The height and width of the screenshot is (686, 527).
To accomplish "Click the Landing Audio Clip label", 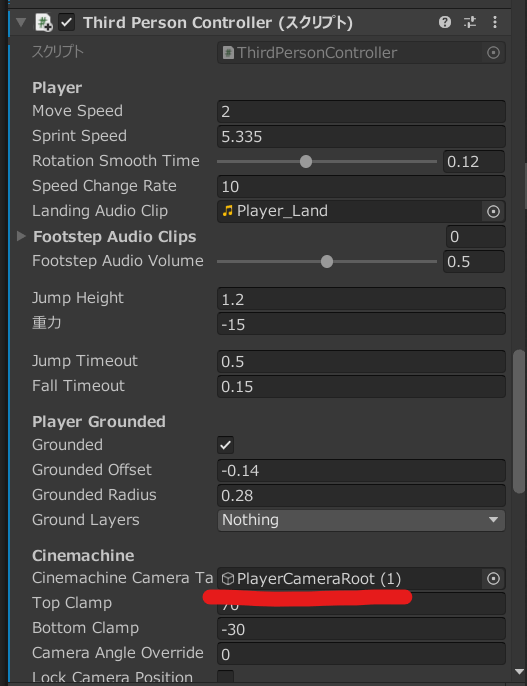I will click(100, 211).
